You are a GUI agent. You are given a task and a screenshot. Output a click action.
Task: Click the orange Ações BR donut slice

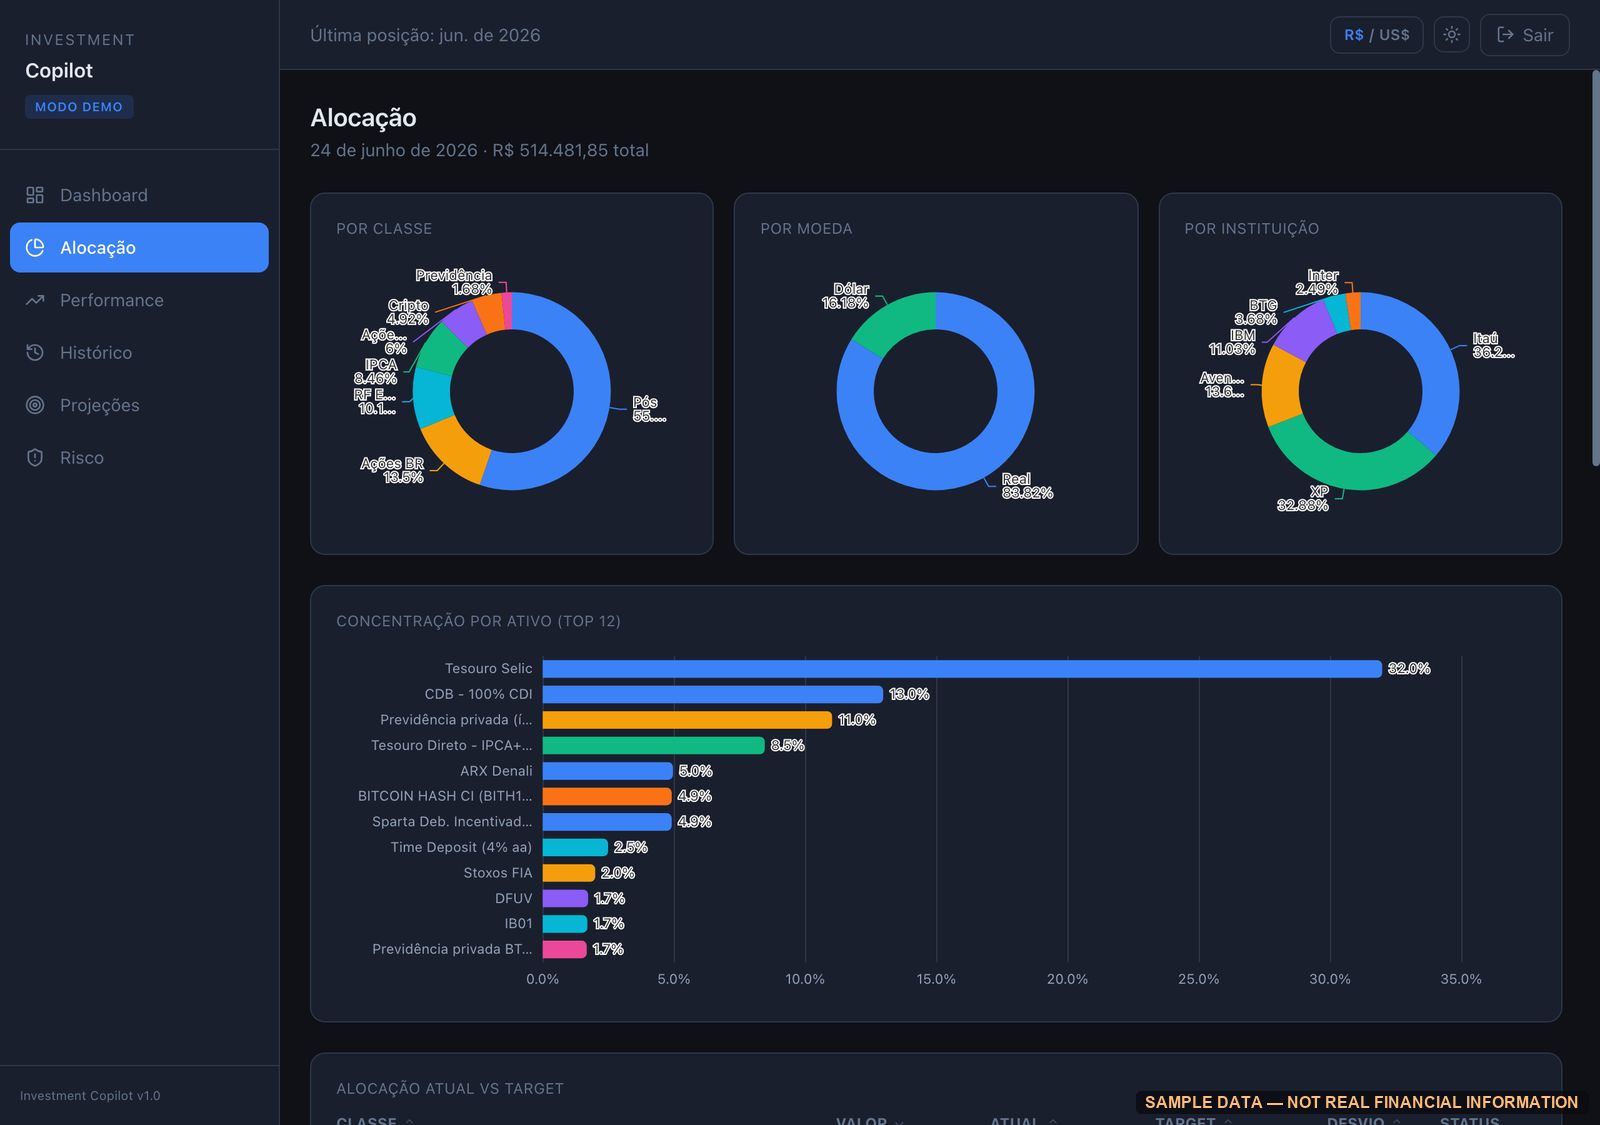pos(456,451)
